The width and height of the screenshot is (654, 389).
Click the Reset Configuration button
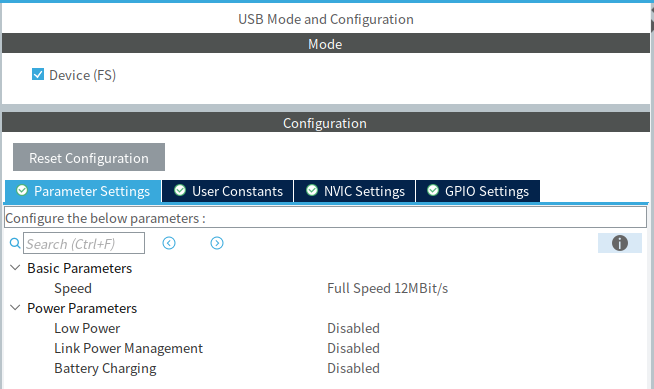tap(89, 157)
